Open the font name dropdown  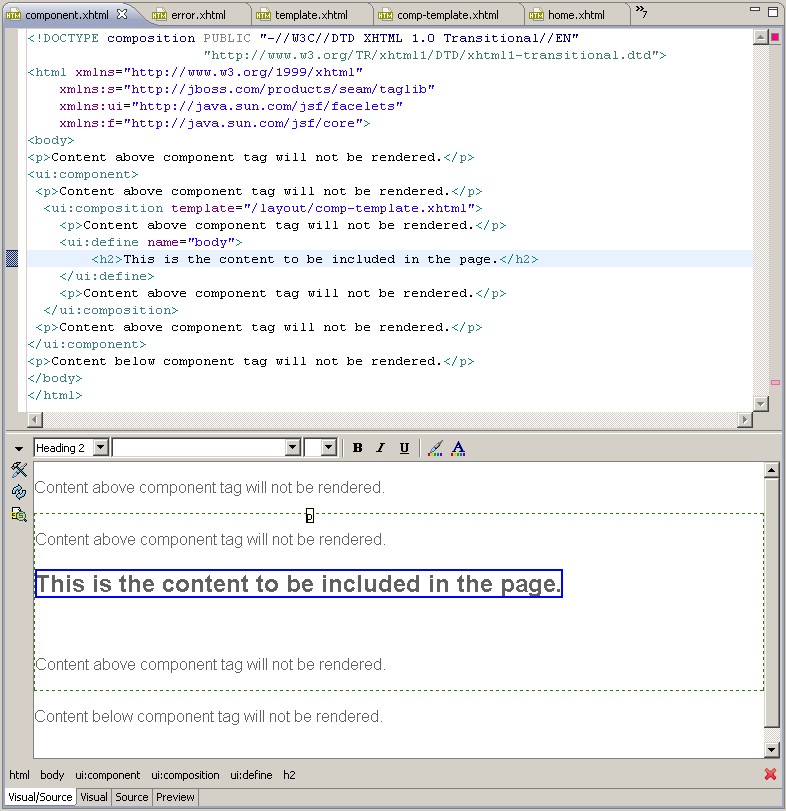tap(293, 447)
